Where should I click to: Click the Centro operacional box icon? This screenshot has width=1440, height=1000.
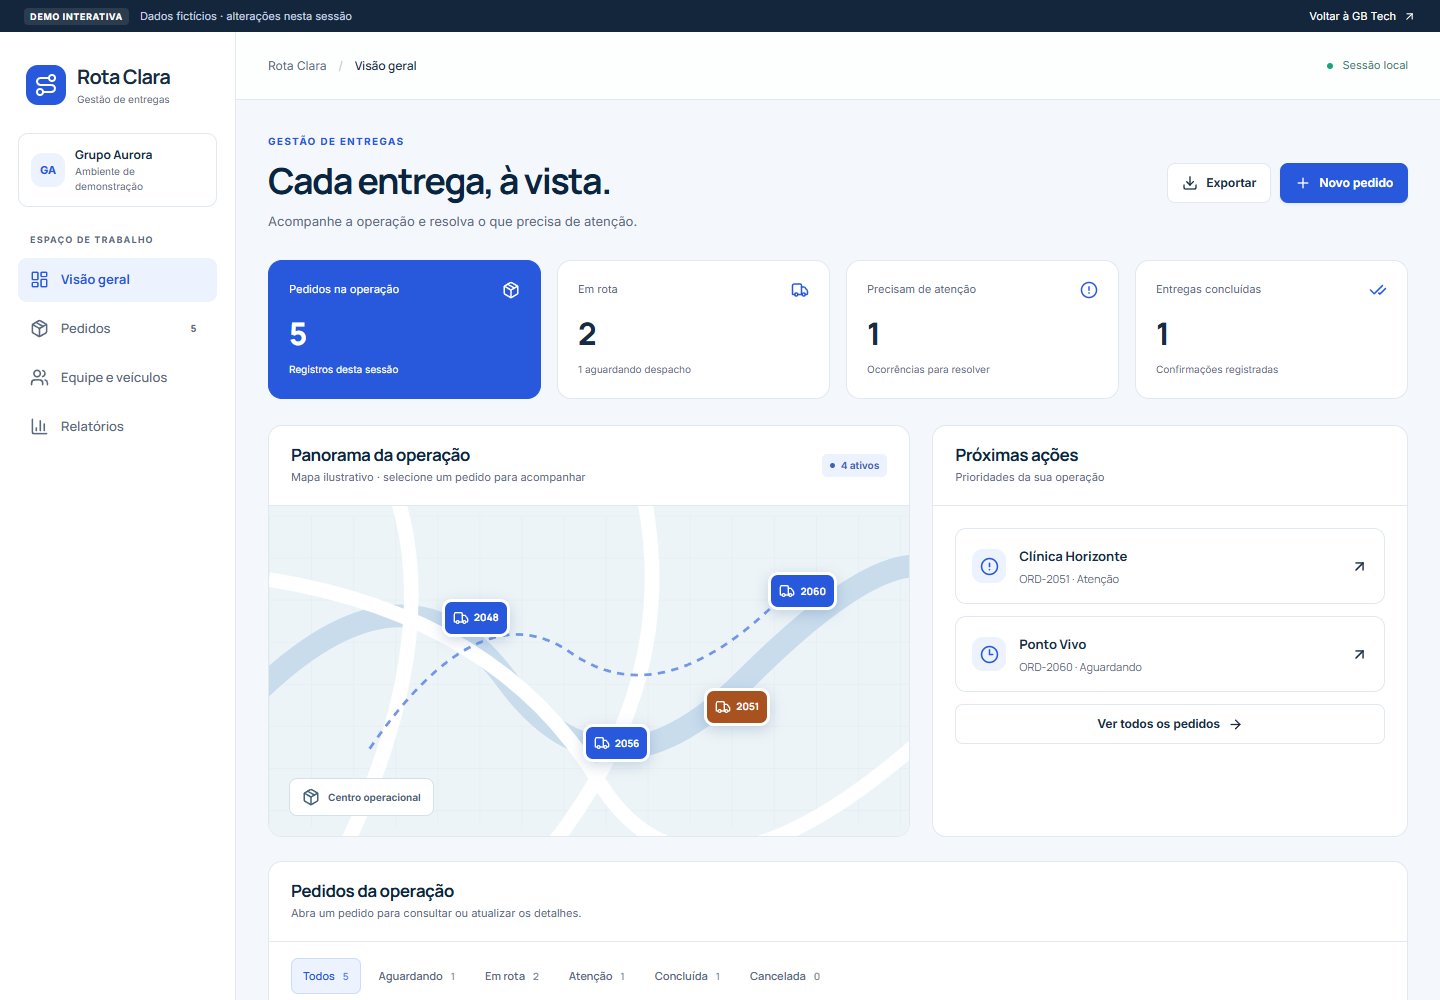pos(311,797)
